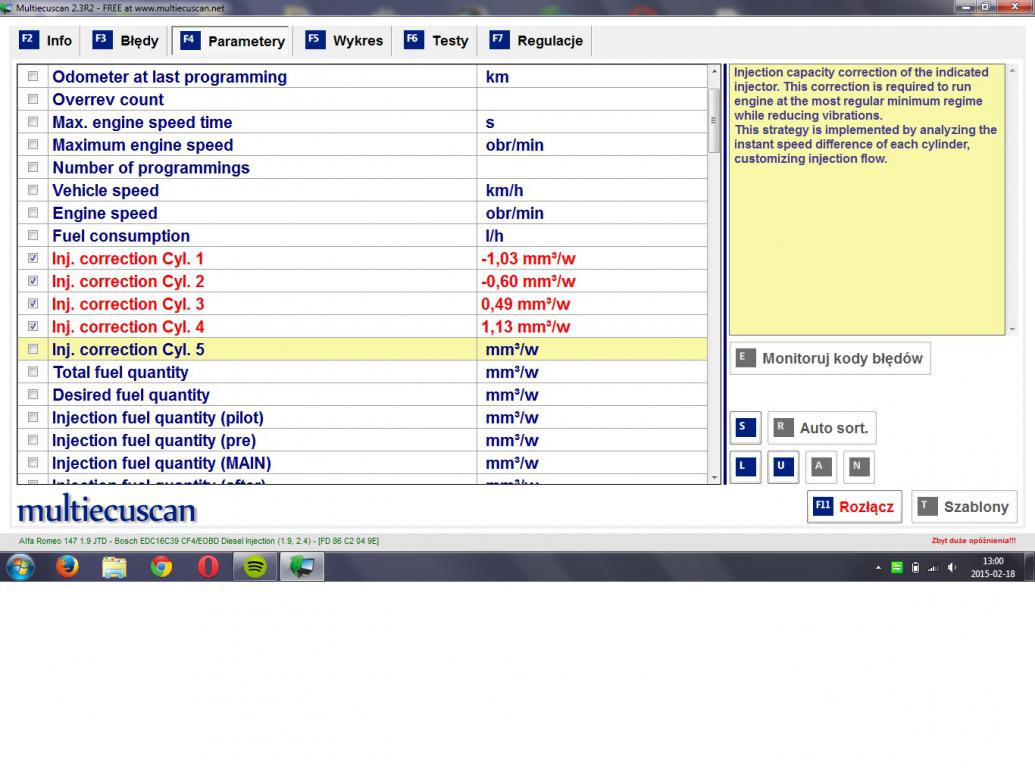Viewport: 1035px width, 768px height.
Task: Enable Desired fuel quantity checkbox
Action: (33, 395)
